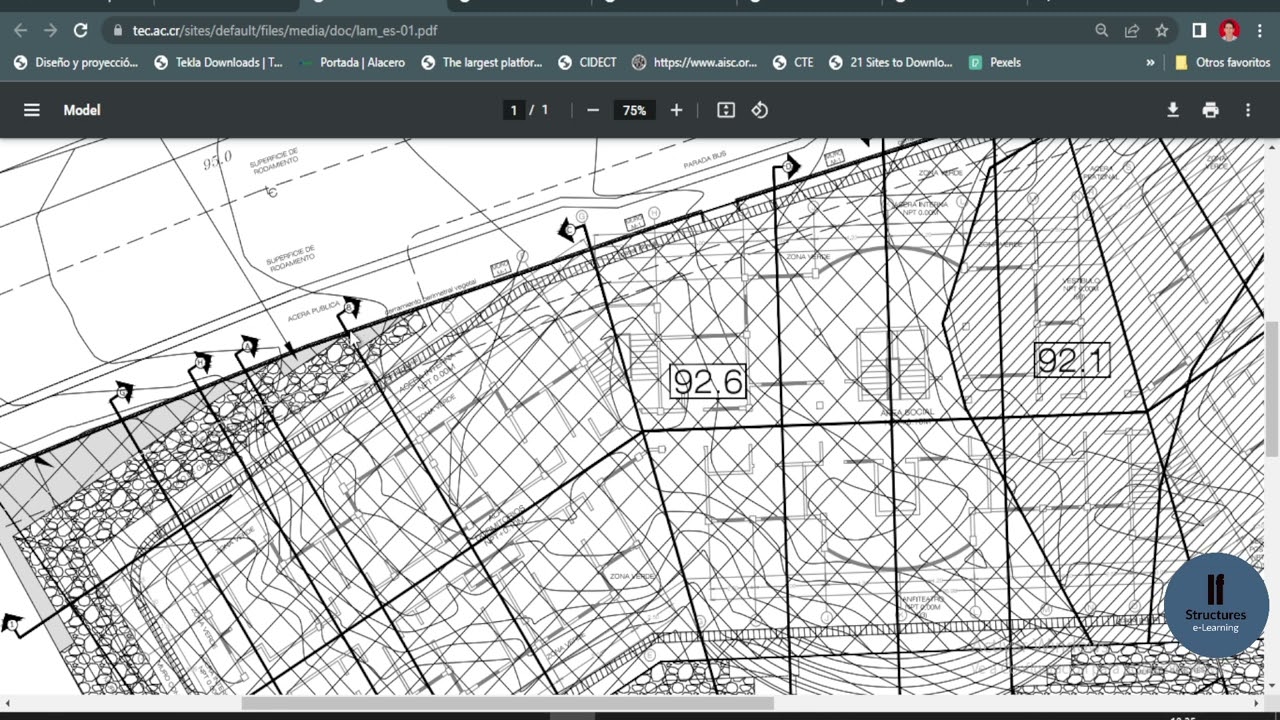Expand hidden bookmarks chevron

pyautogui.click(x=1150, y=62)
